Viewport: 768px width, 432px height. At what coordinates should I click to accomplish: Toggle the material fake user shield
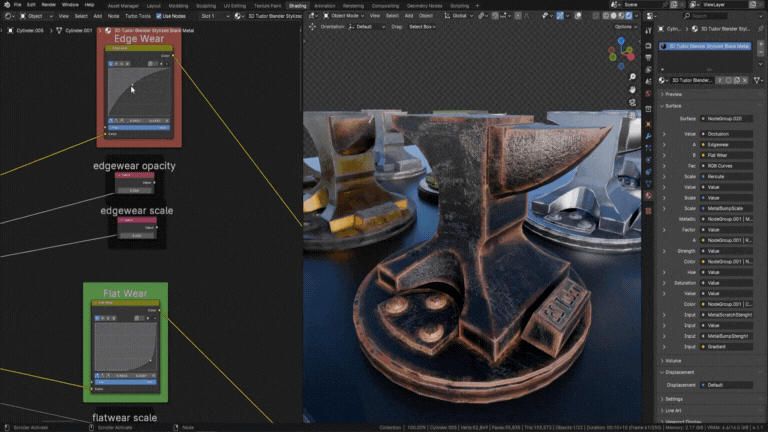point(729,80)
